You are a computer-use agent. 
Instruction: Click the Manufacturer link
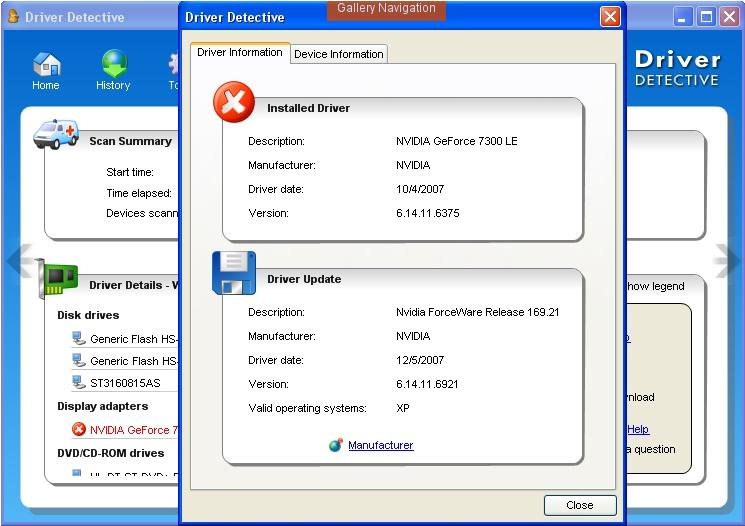click(x=381, y=445)
